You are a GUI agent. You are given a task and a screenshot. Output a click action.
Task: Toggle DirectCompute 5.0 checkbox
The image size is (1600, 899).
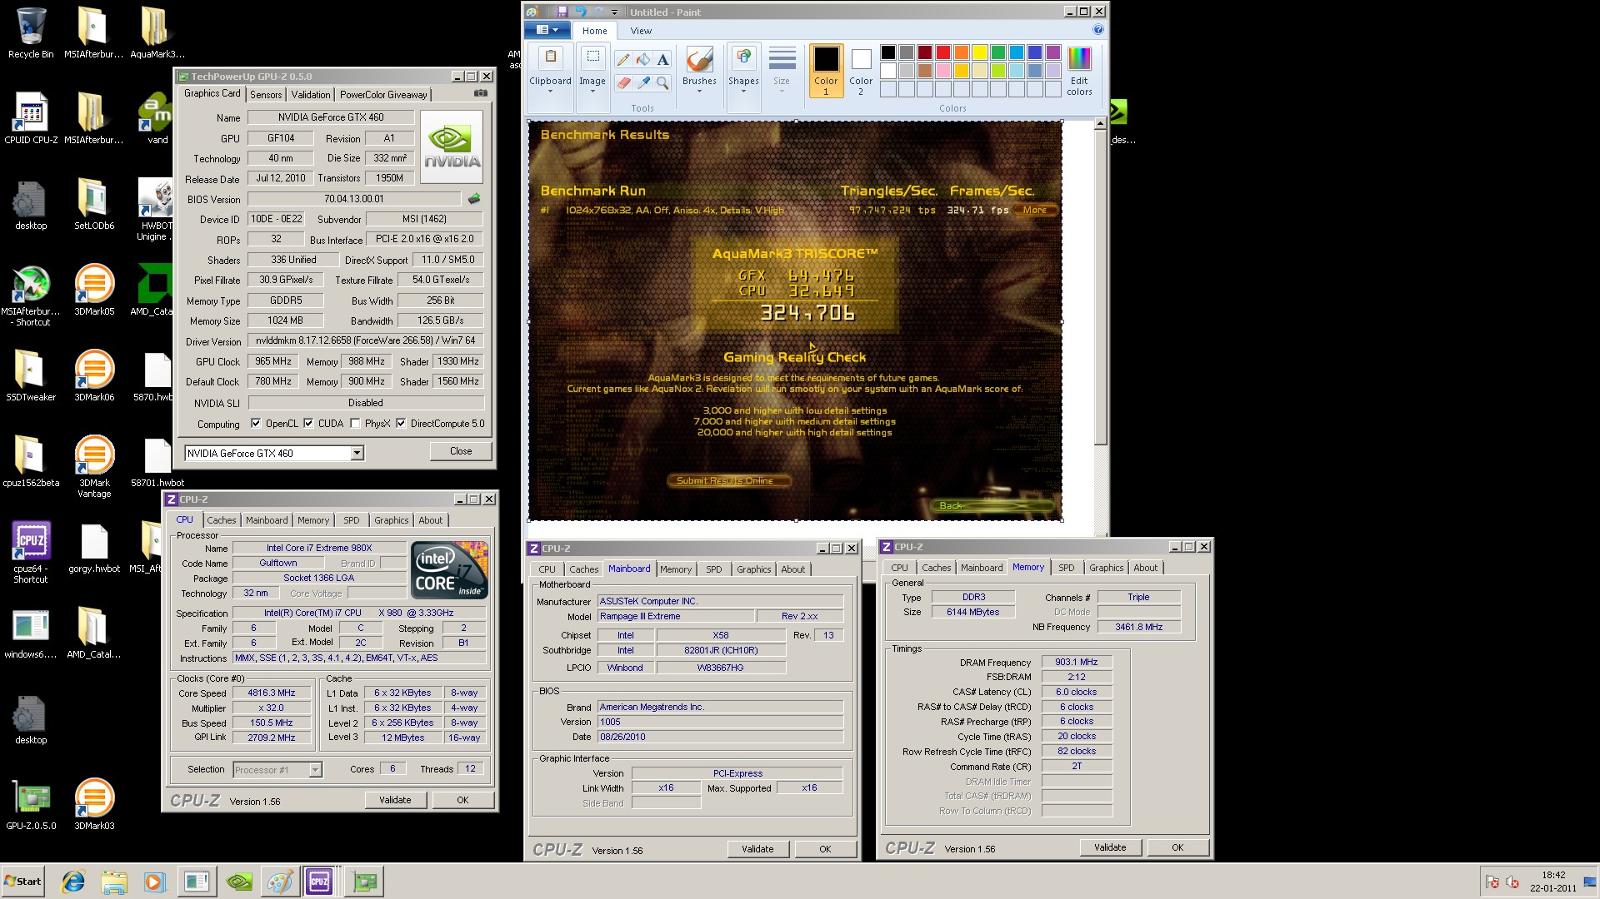[401, 423]
